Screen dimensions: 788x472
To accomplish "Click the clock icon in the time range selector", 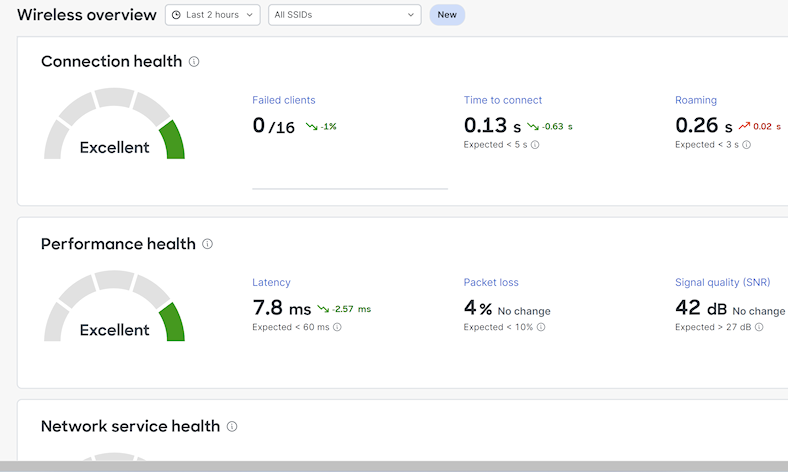I will (176, 15).
